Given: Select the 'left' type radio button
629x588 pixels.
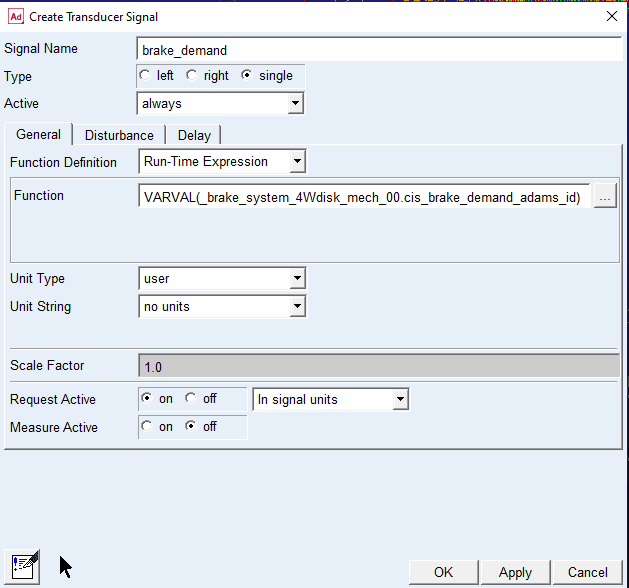Looking at the screenshot, I should coord(145,75).
